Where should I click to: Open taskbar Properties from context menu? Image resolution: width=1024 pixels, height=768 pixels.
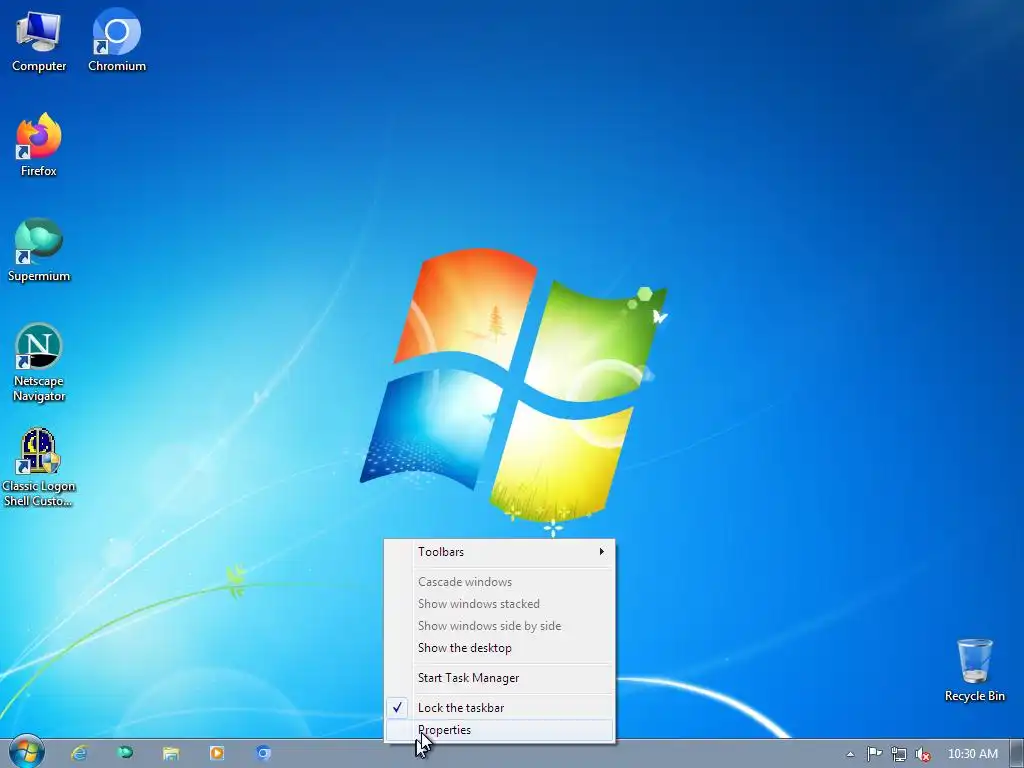coord(500,730)
